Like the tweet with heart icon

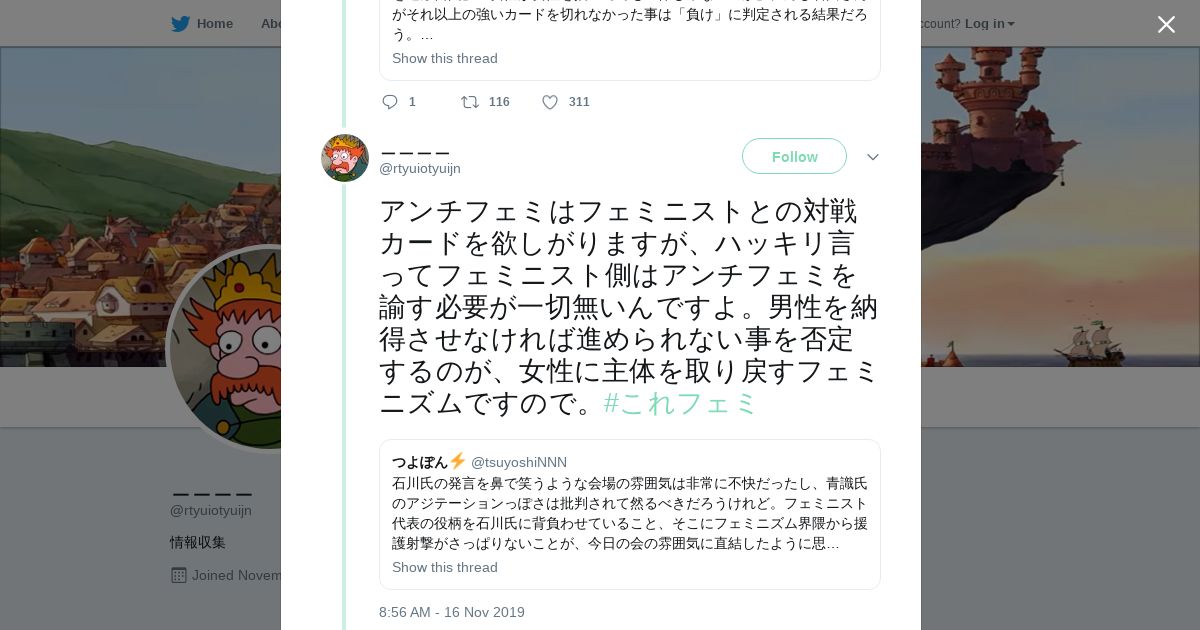[x=550, y=102]
